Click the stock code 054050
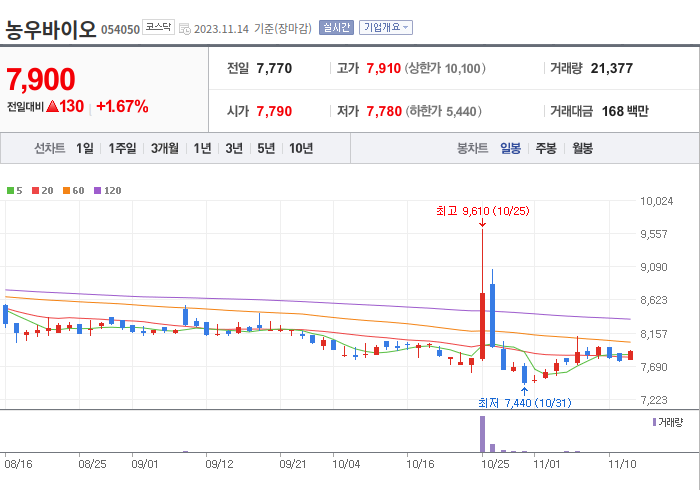700x490 pixels. [x=121, y=30]
